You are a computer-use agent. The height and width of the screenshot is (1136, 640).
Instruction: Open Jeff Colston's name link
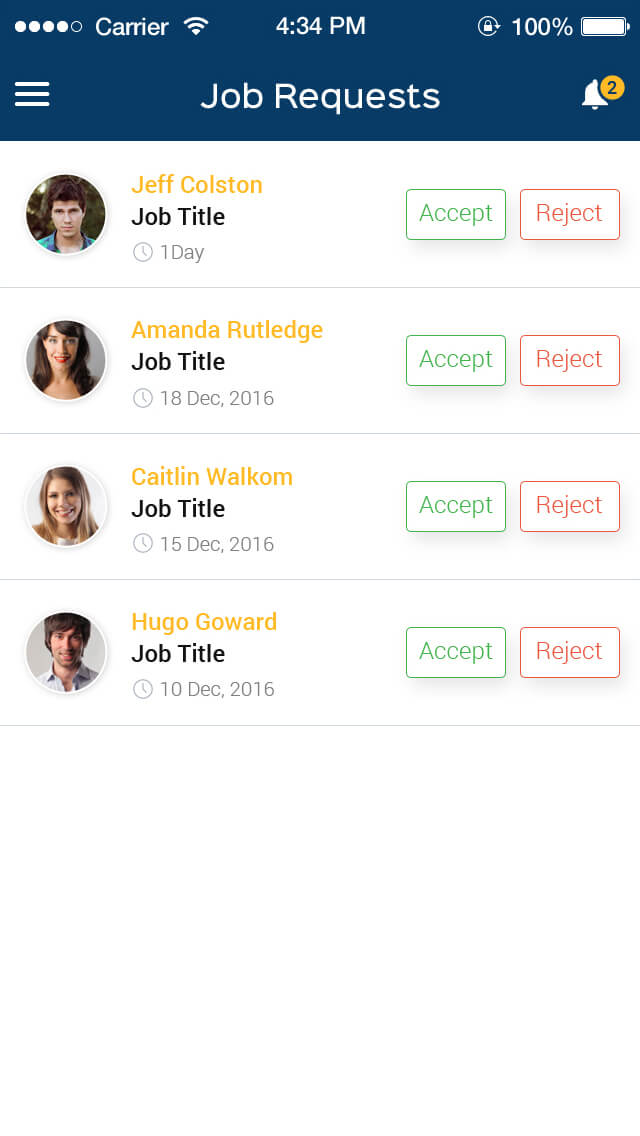pyautogui.click(x=197, y=185)
